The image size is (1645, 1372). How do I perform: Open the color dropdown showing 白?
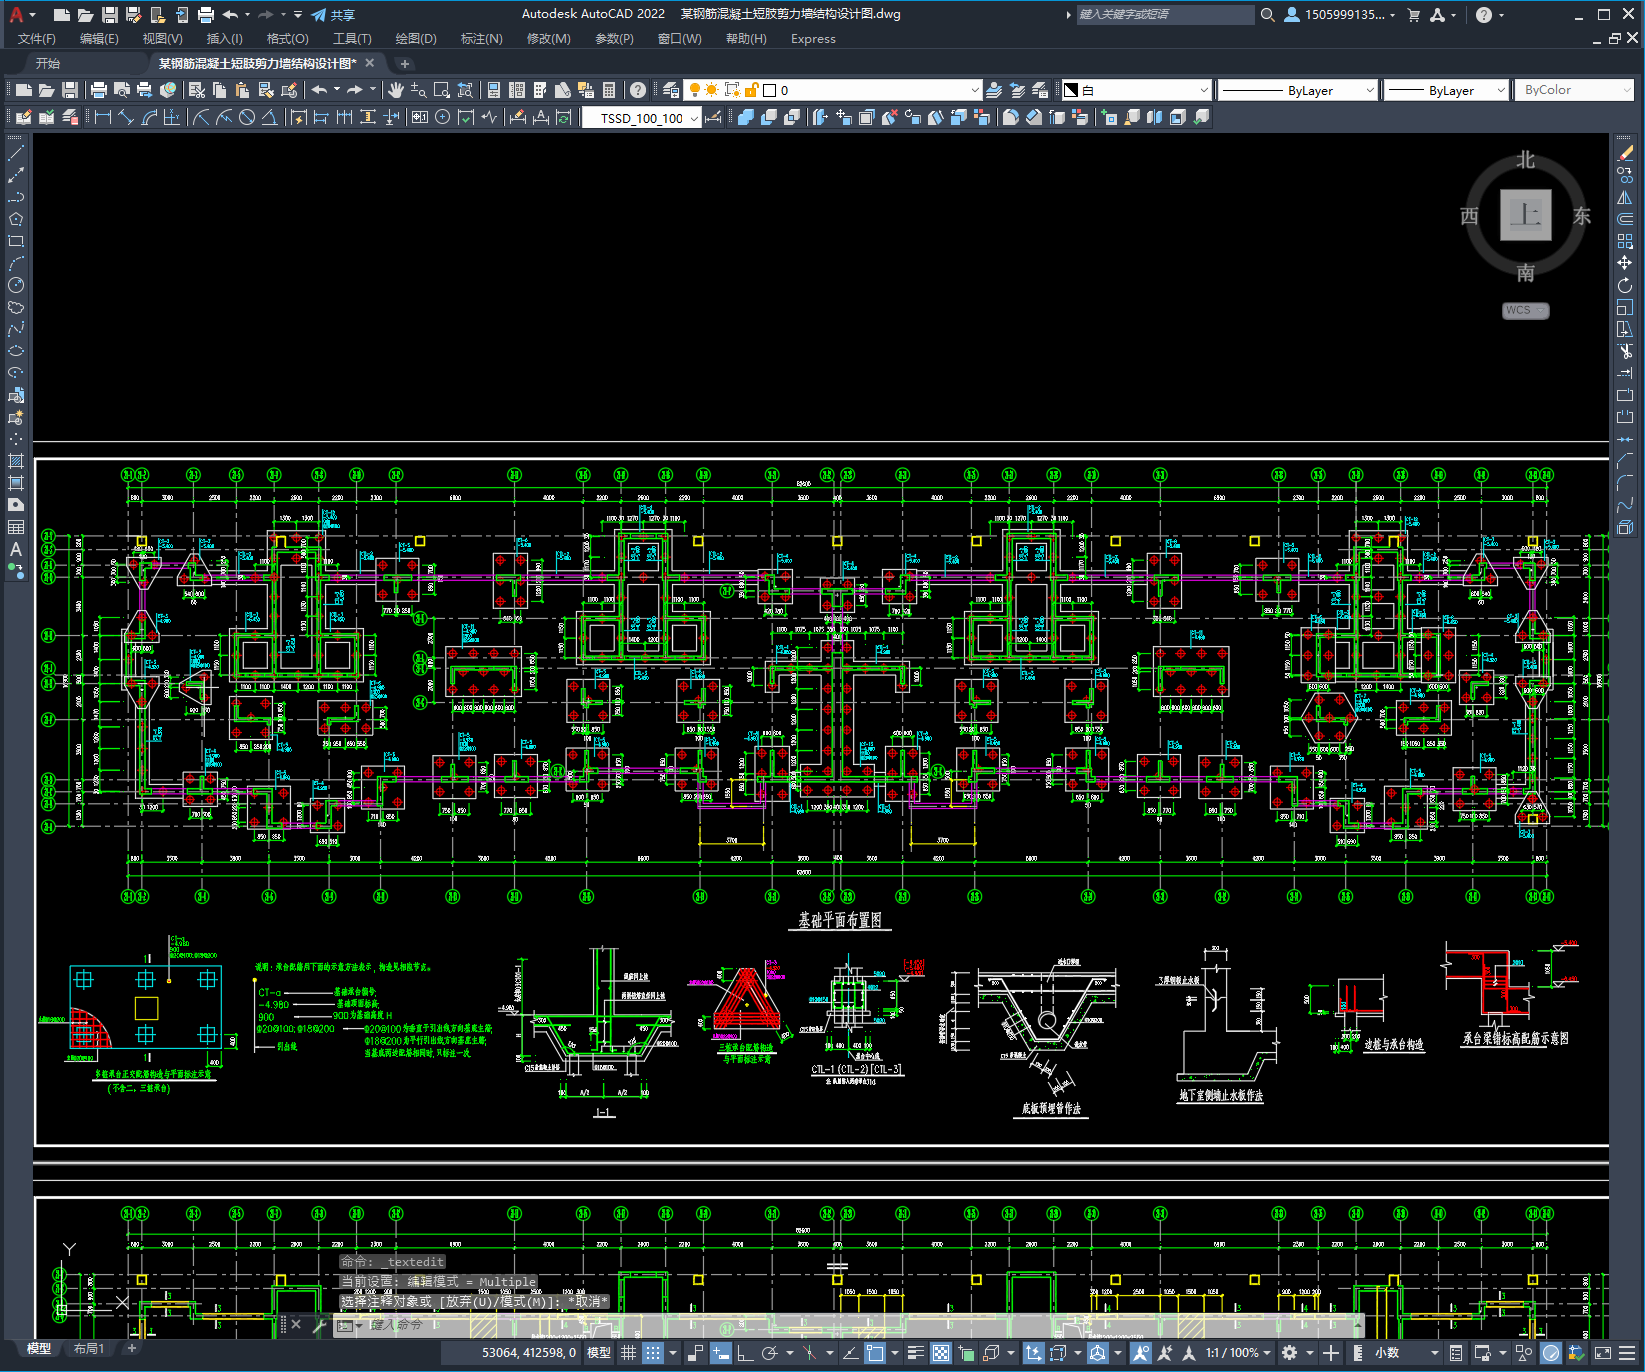tap(1136, 90)
